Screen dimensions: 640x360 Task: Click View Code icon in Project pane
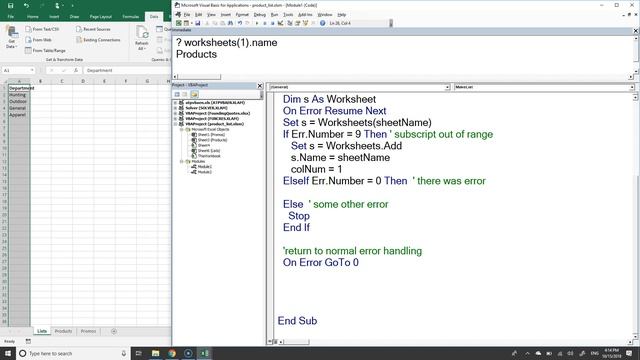click(x=177, y=94)
